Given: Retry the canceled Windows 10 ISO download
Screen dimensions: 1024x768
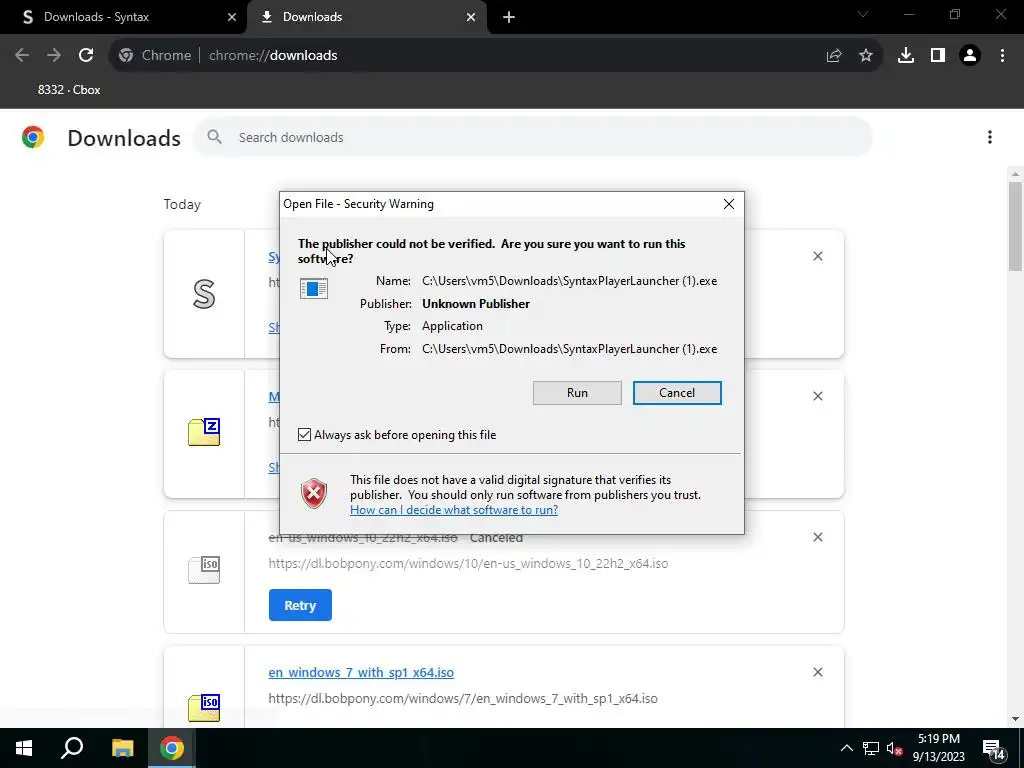Looking at the screenshot, I should point(300,605).
